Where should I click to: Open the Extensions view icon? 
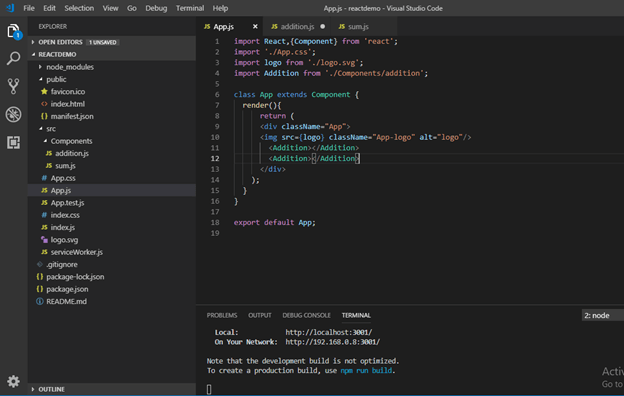click(x=13, y=142)
